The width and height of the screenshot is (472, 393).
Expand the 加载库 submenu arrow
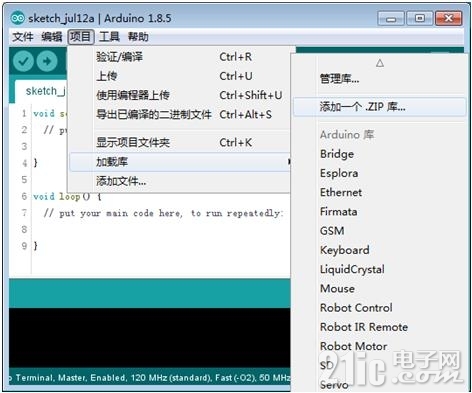pyautogui.click(x=289, y=162)
